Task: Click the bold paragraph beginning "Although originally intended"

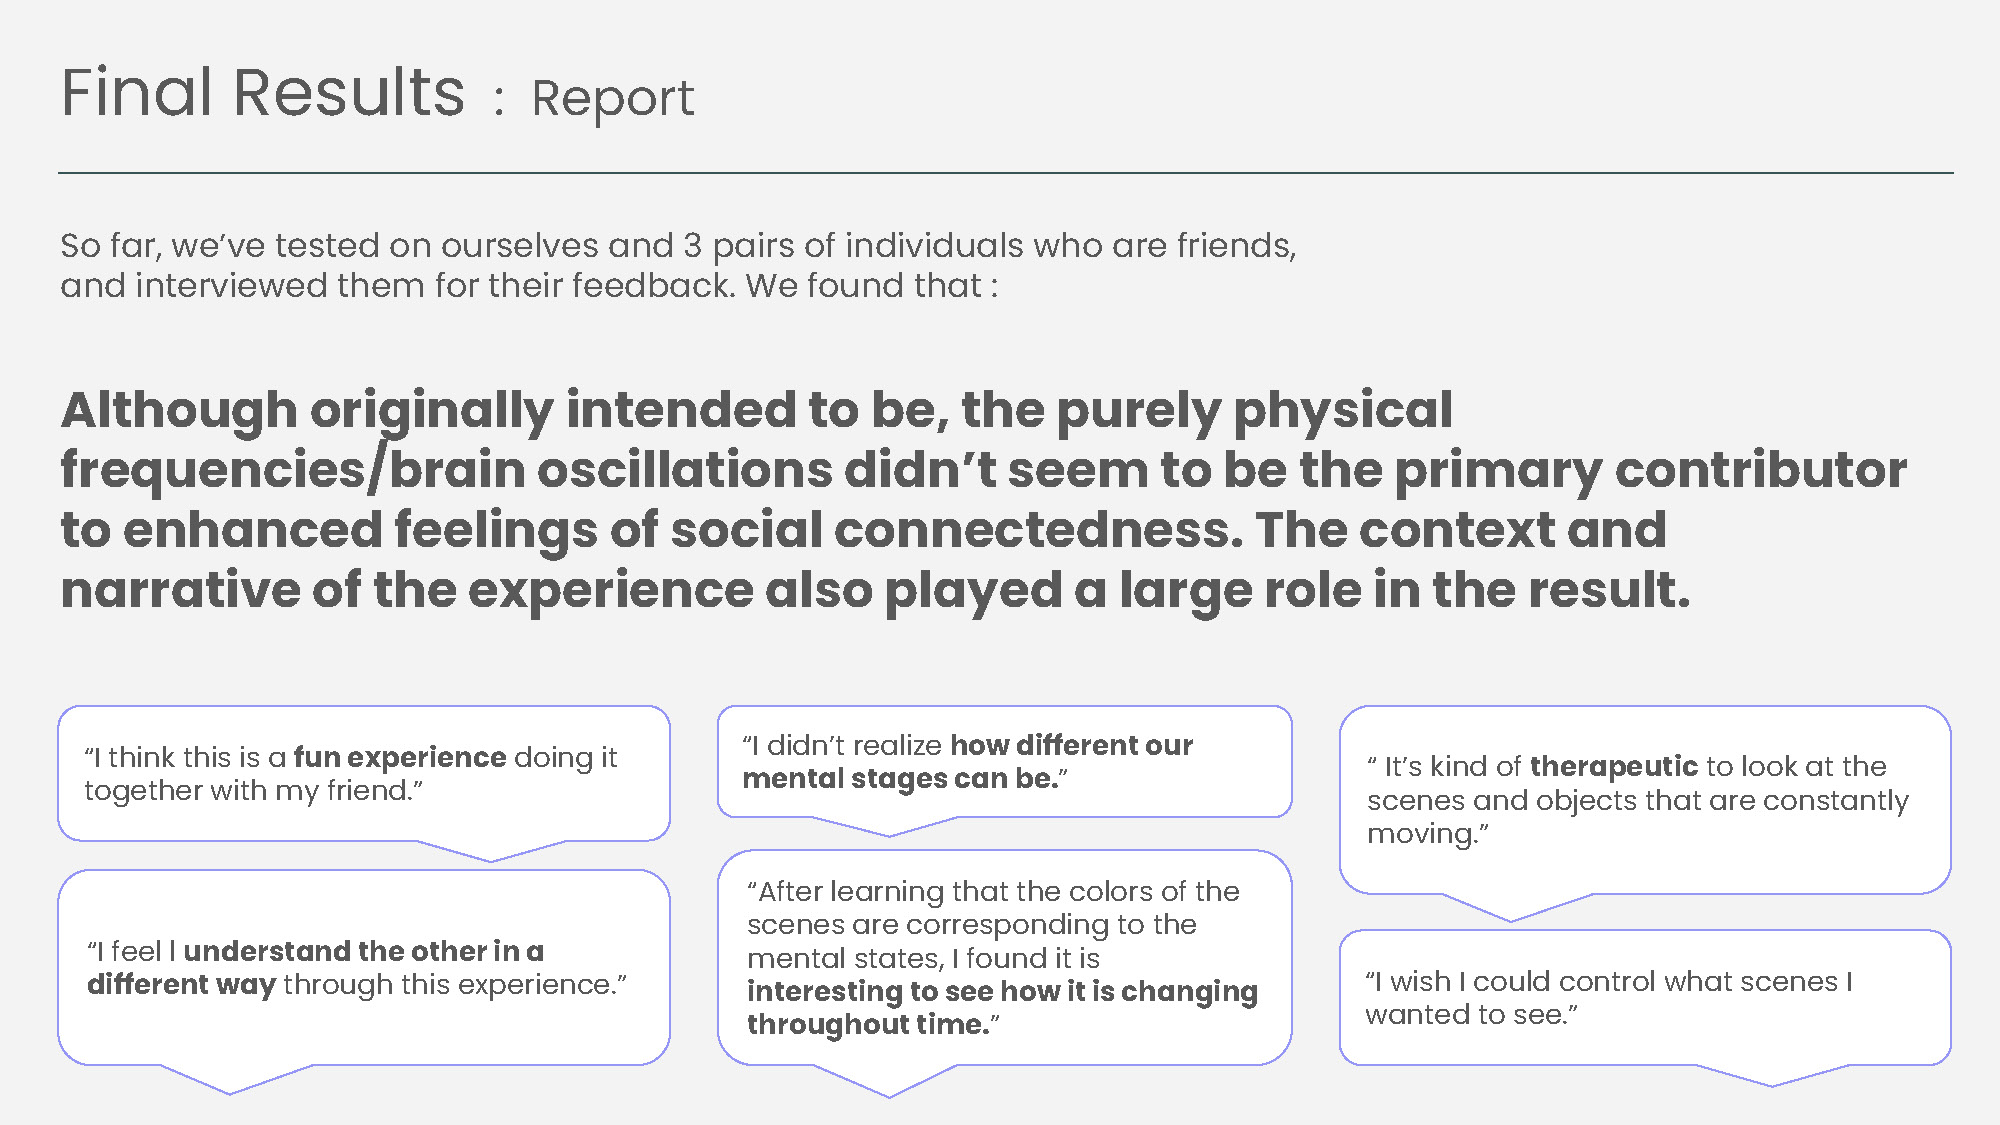Action: [x=983, y=499]
